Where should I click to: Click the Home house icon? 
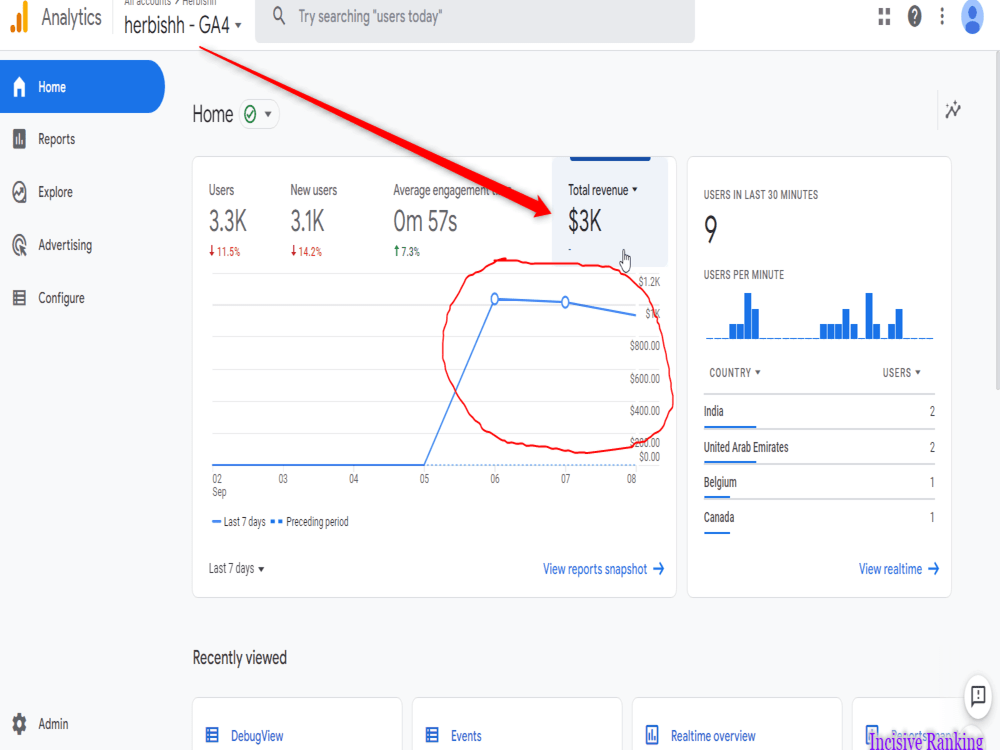click(19, 87)
